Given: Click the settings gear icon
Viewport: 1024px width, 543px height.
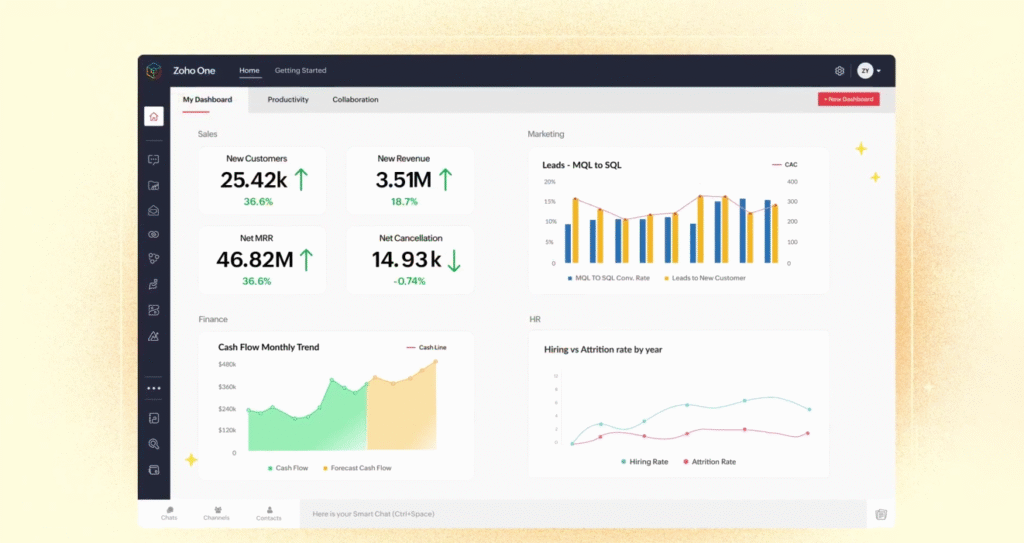Looking at the screenshot, I should (x=839, y=71).
